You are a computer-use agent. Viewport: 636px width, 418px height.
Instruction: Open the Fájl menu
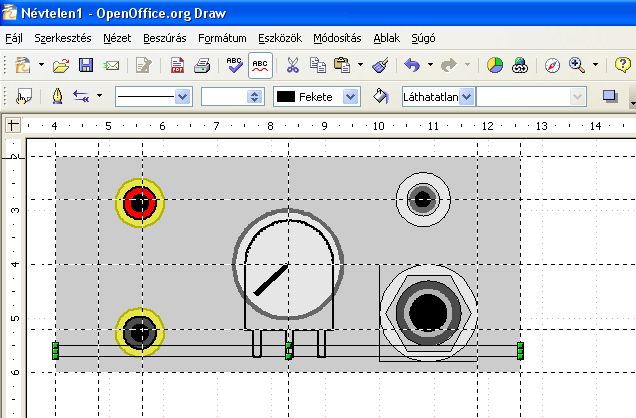[14, 38]
